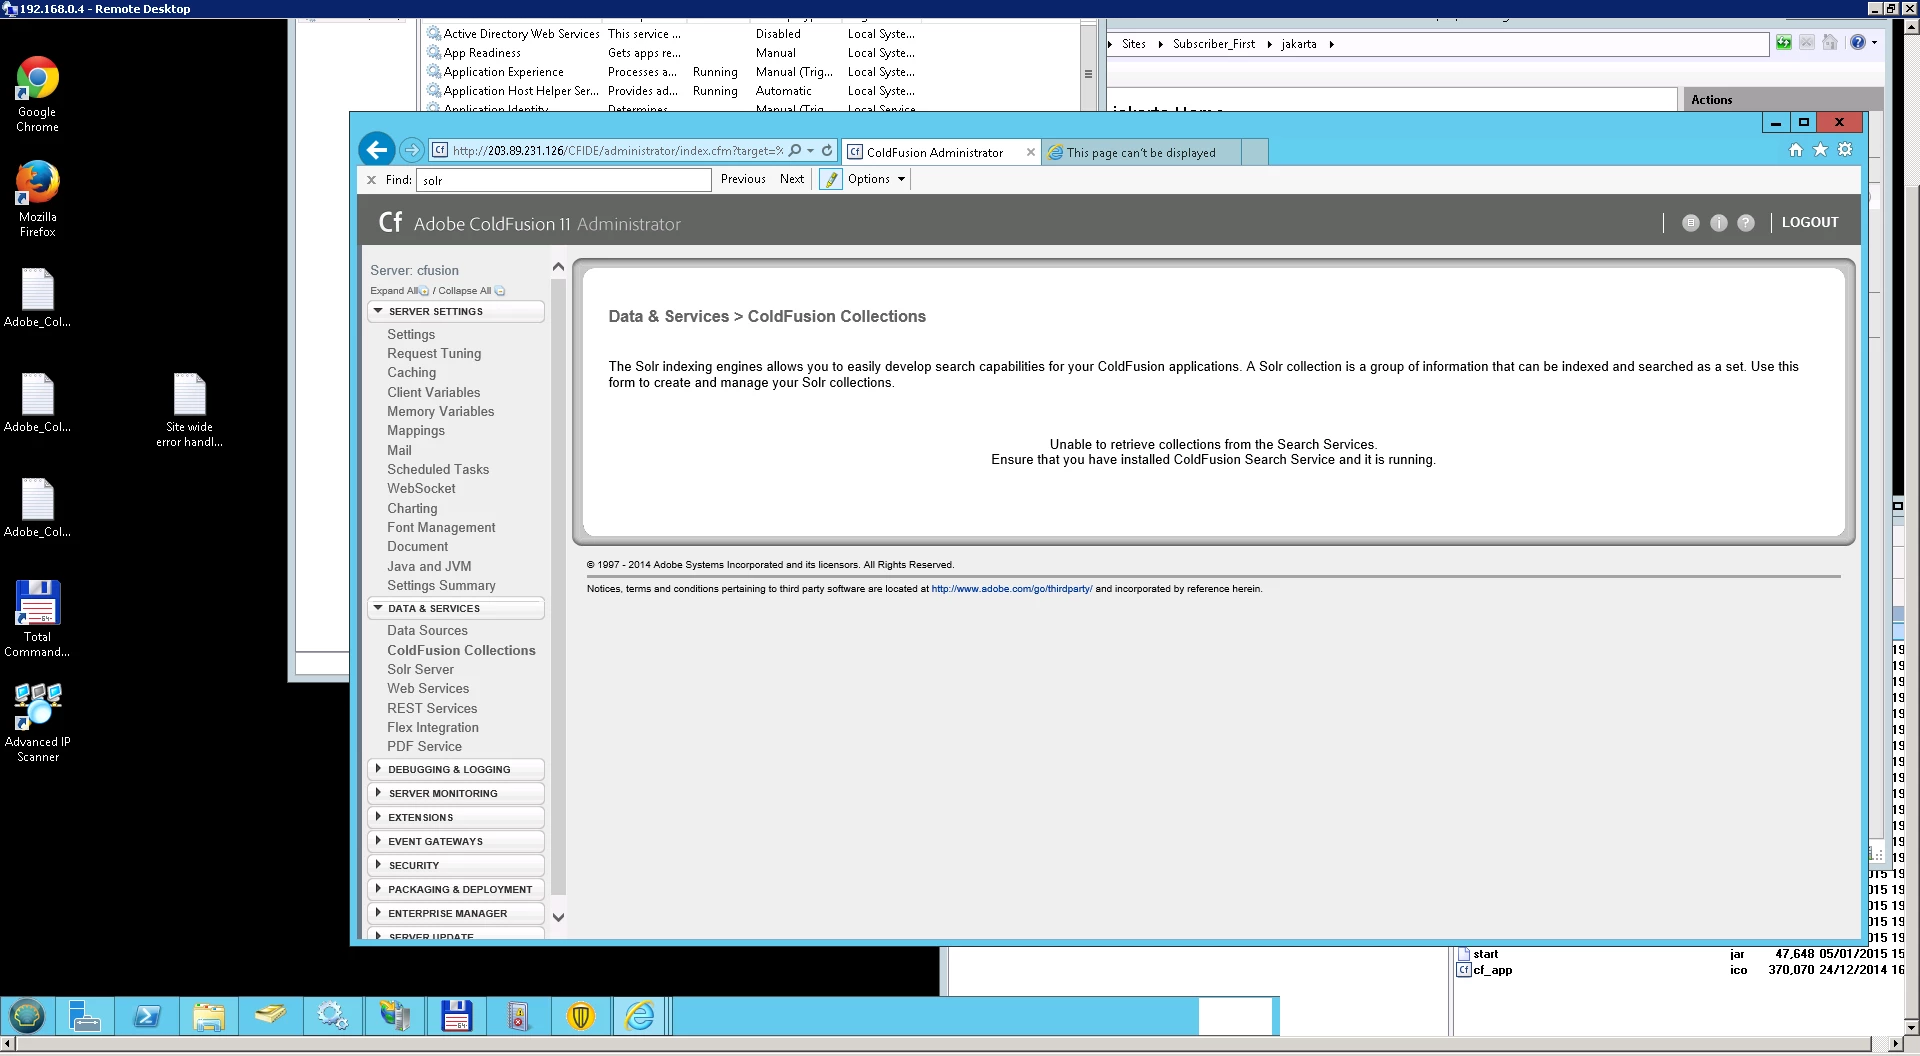Open File Explorer from the taskbar
Viewport: 1920px width, 1056px height.
(209, 1016)
